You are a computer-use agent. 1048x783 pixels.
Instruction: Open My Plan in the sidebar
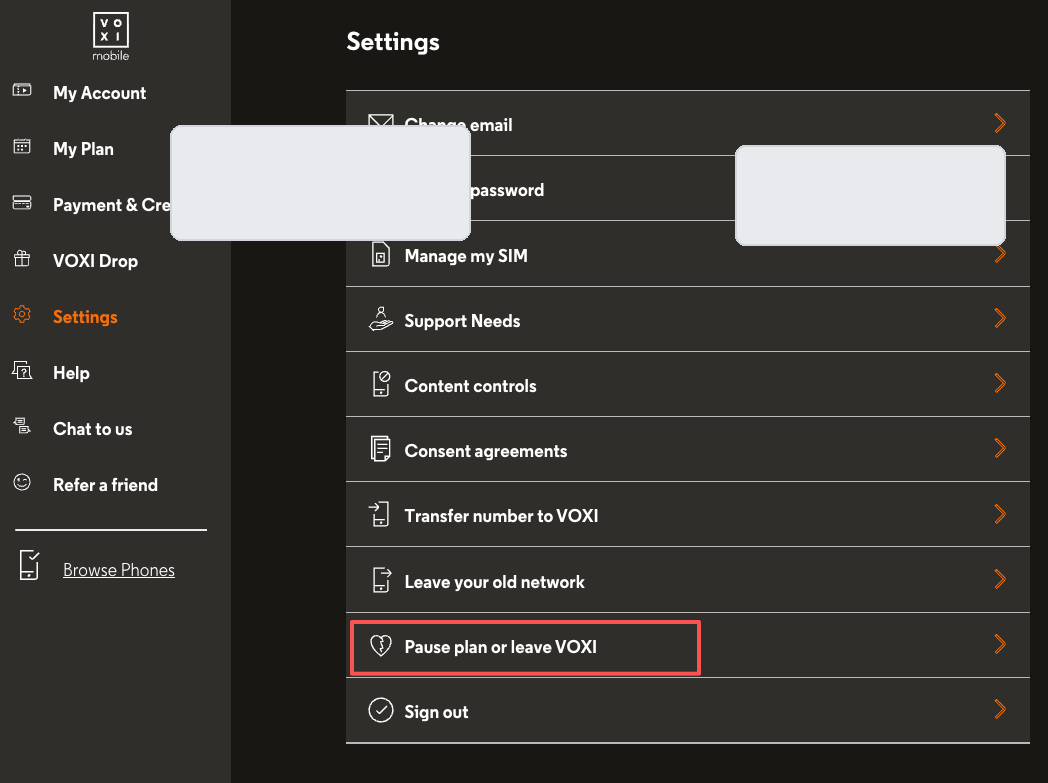84,149
